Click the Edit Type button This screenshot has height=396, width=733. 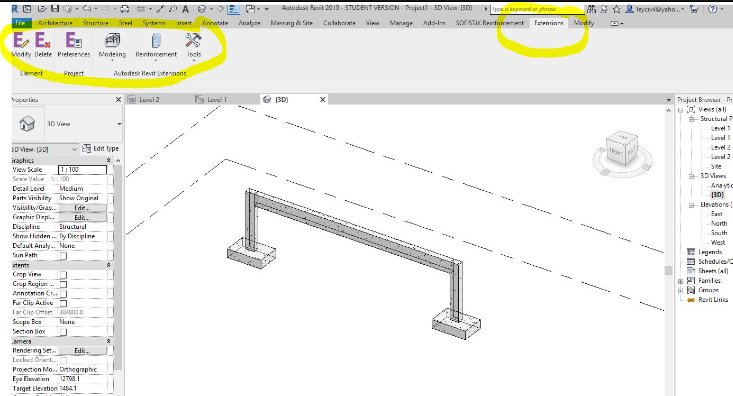101,149
